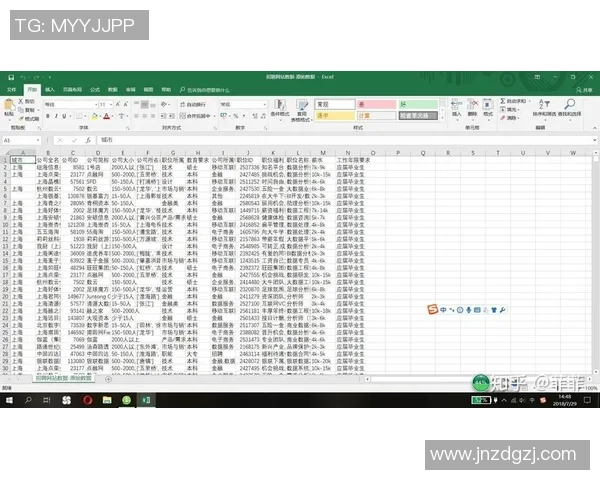Click the Increase Decimal icon
600x480 pixels.
(255, 116)
